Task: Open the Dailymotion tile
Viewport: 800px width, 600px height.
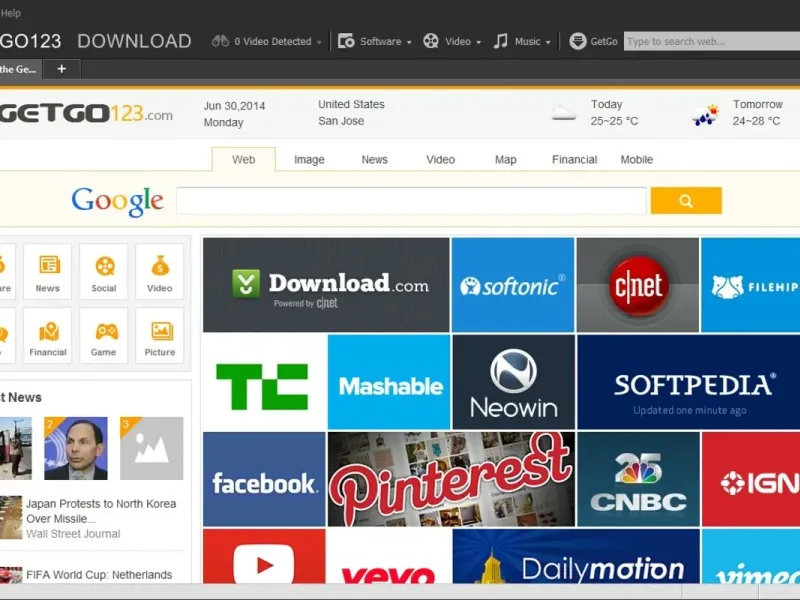Action: (x=576, y=556)
